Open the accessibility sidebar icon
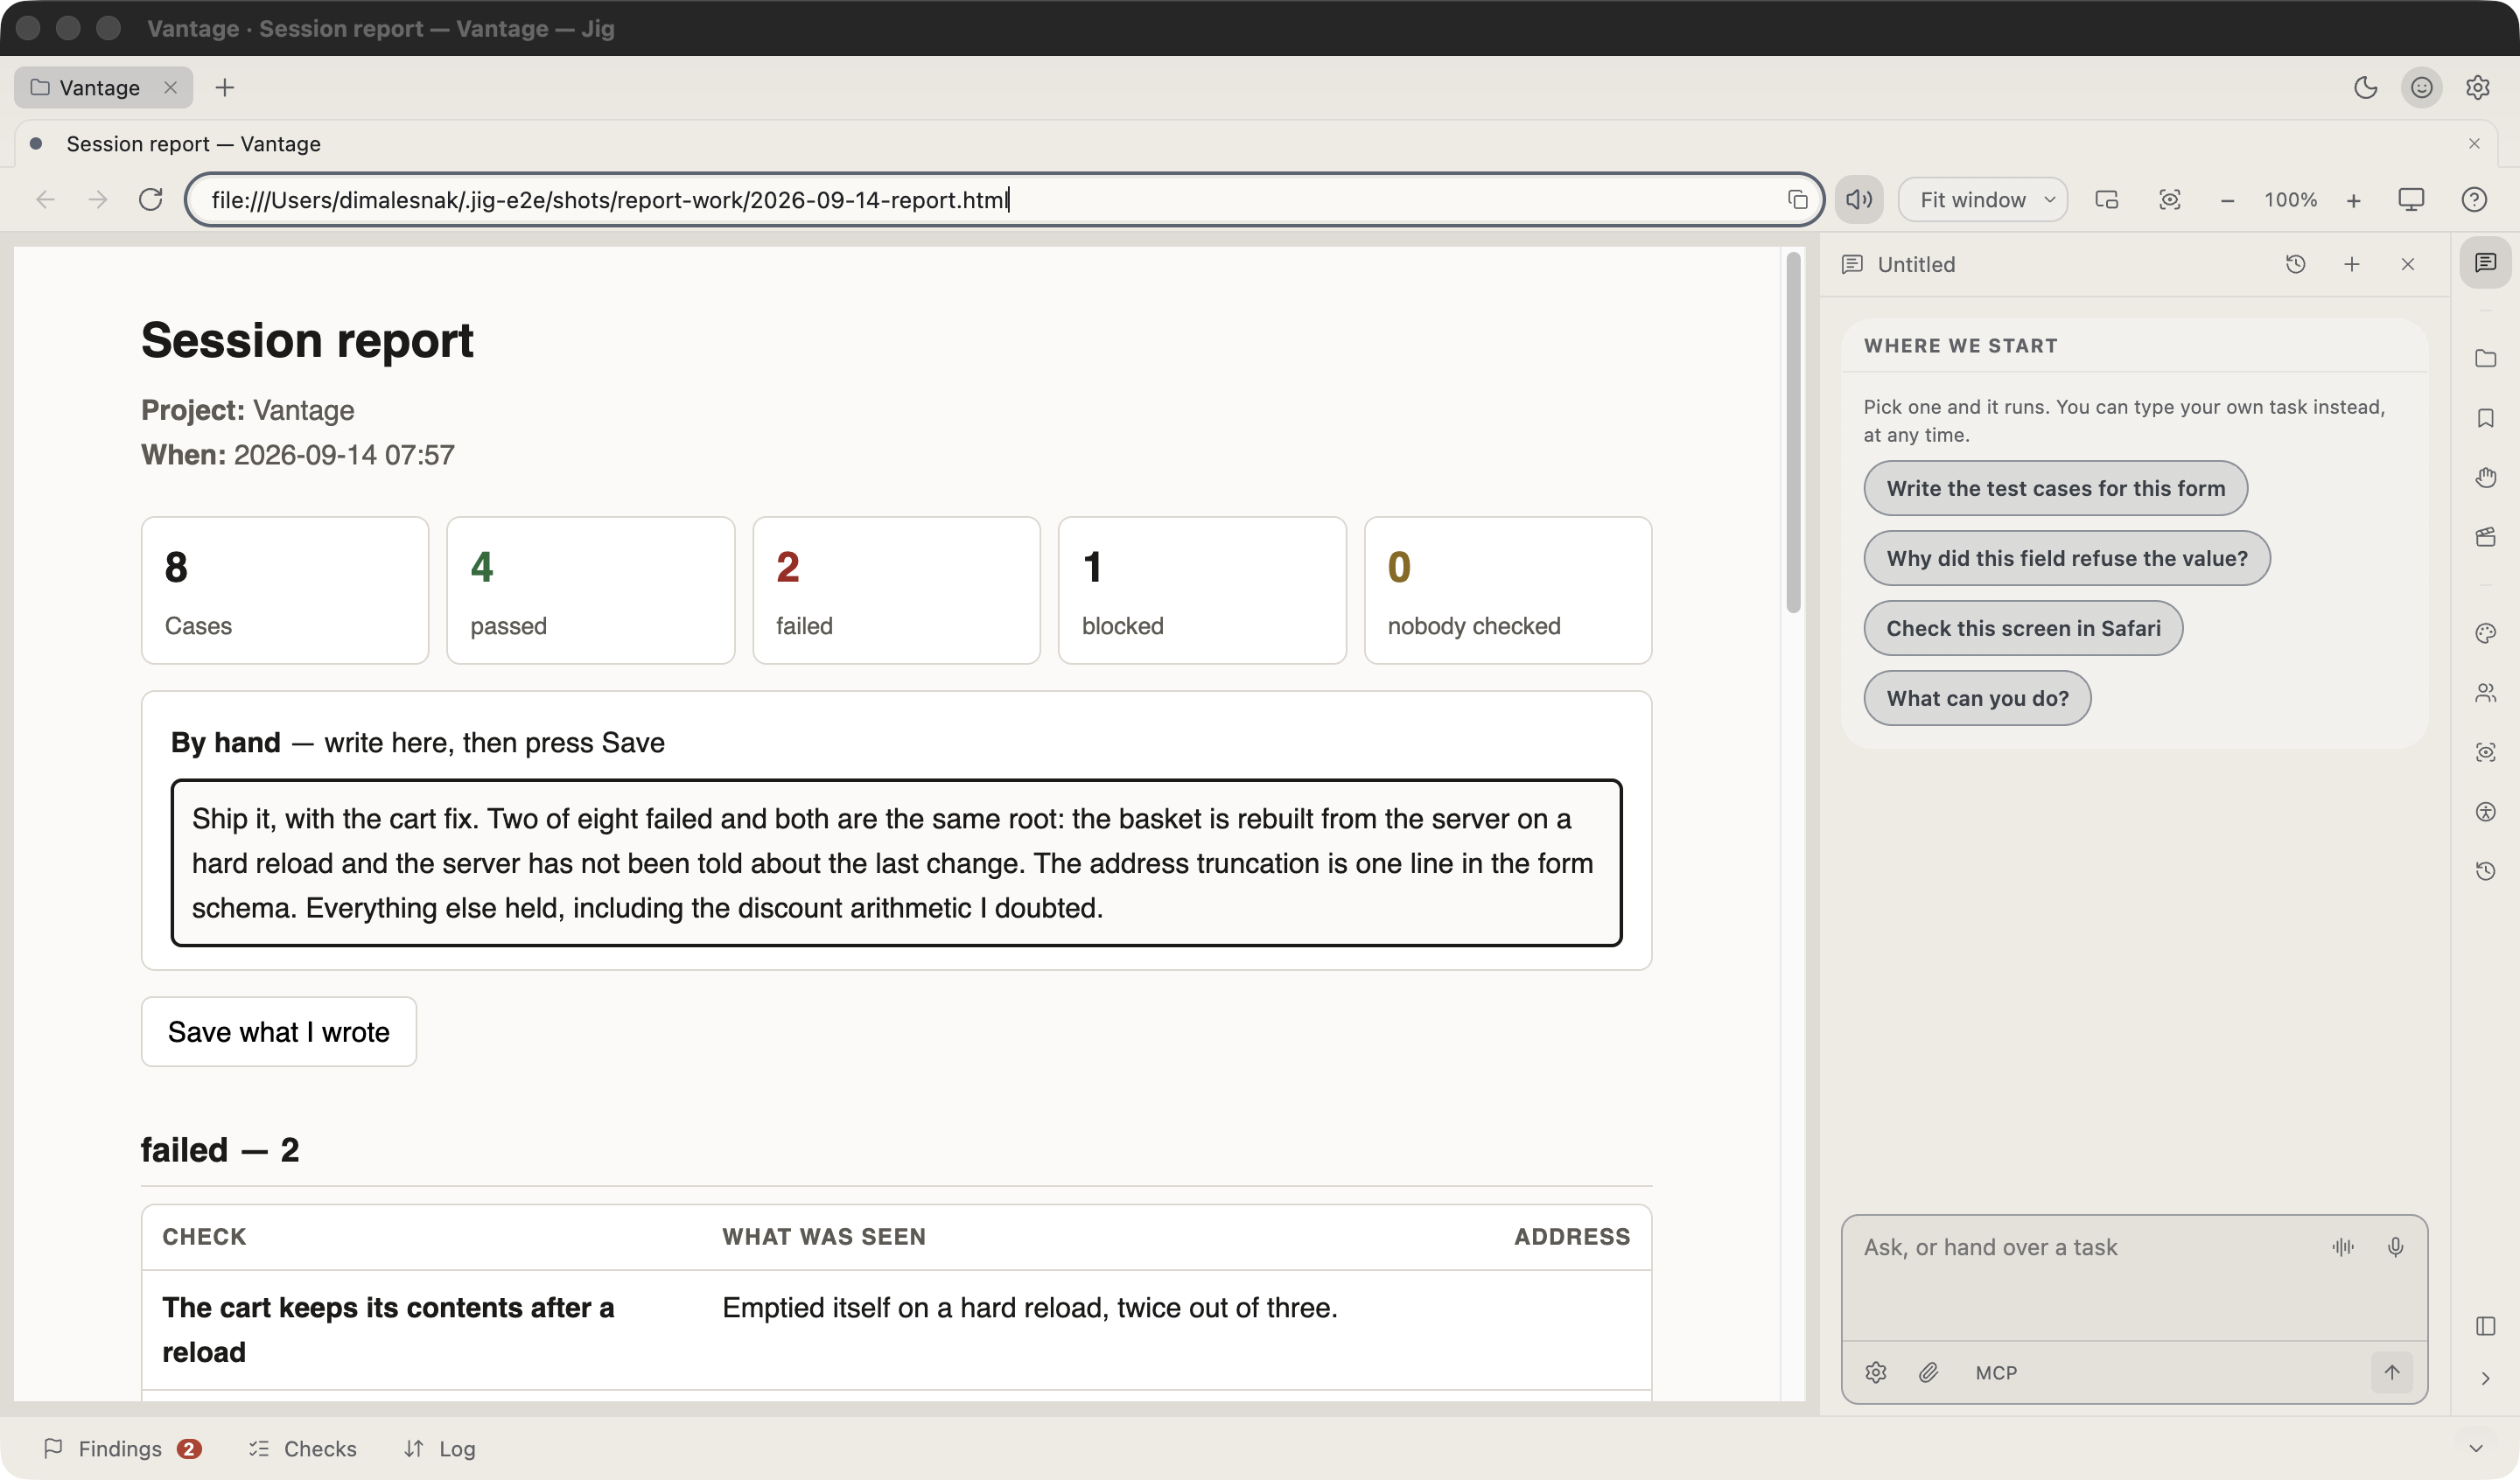Screen dimensions: 2520x1480 pos(2485,811)
